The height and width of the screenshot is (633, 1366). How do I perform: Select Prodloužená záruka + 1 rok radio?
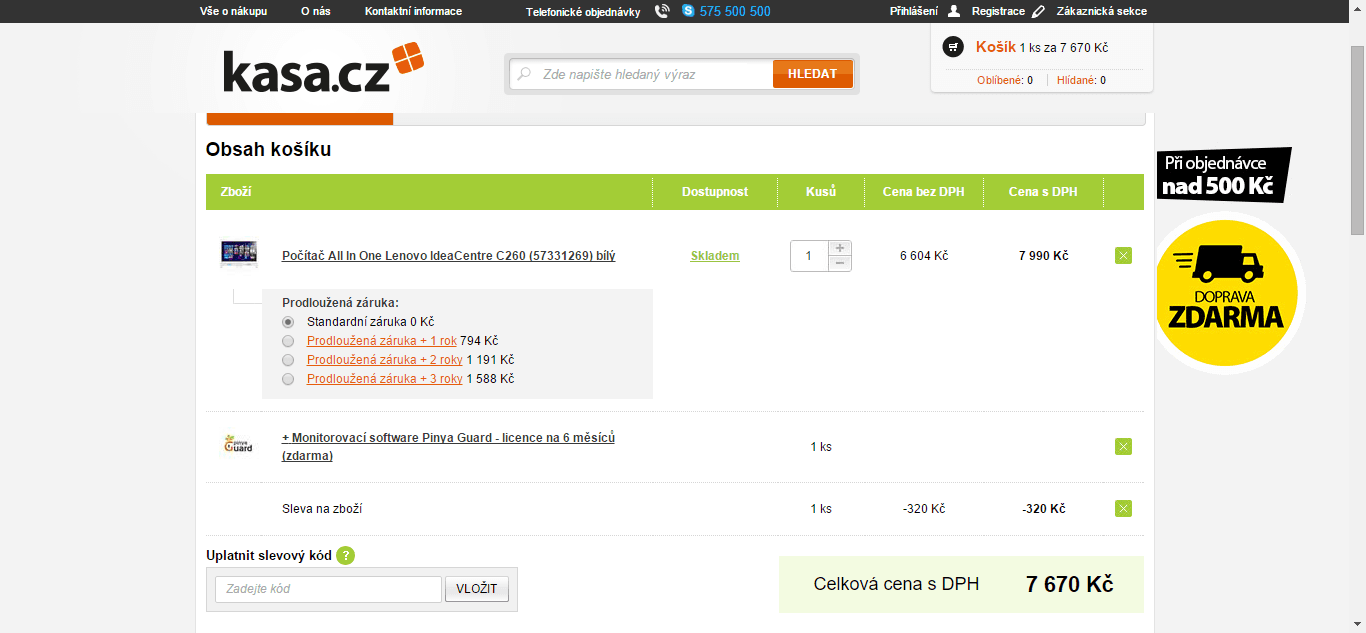(288, 341)
